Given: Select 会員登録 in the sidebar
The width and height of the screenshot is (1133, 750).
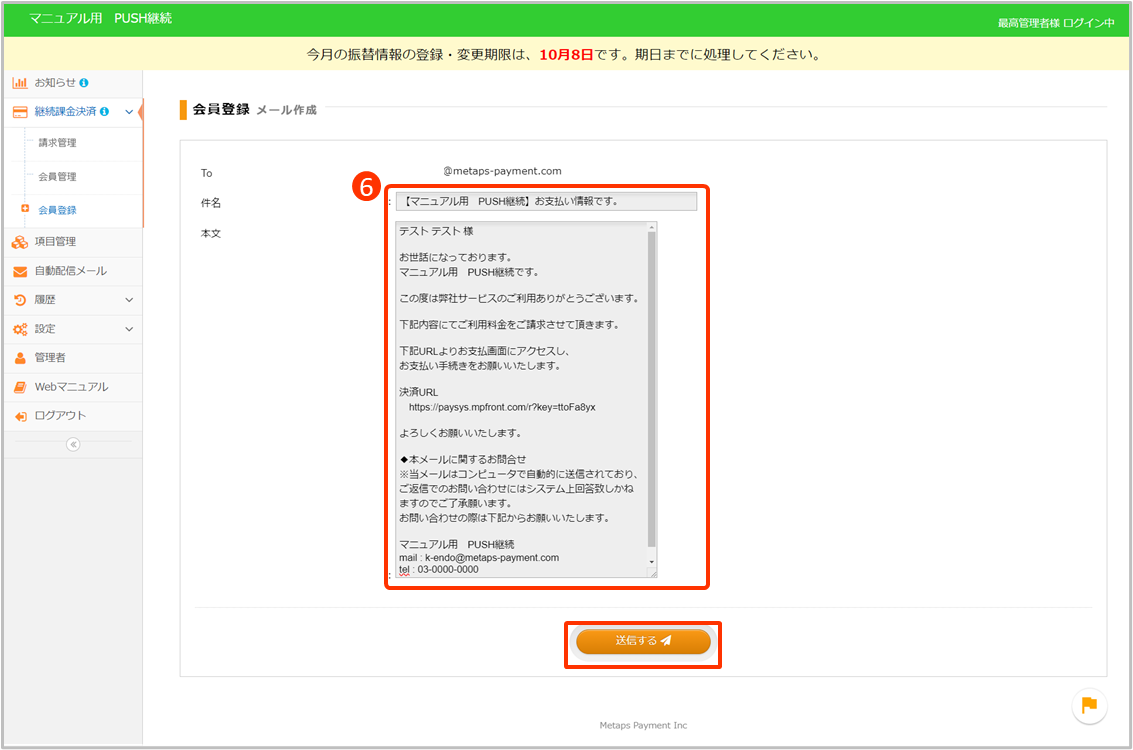Looking at the screenshot, I should (x=57, y=210).
